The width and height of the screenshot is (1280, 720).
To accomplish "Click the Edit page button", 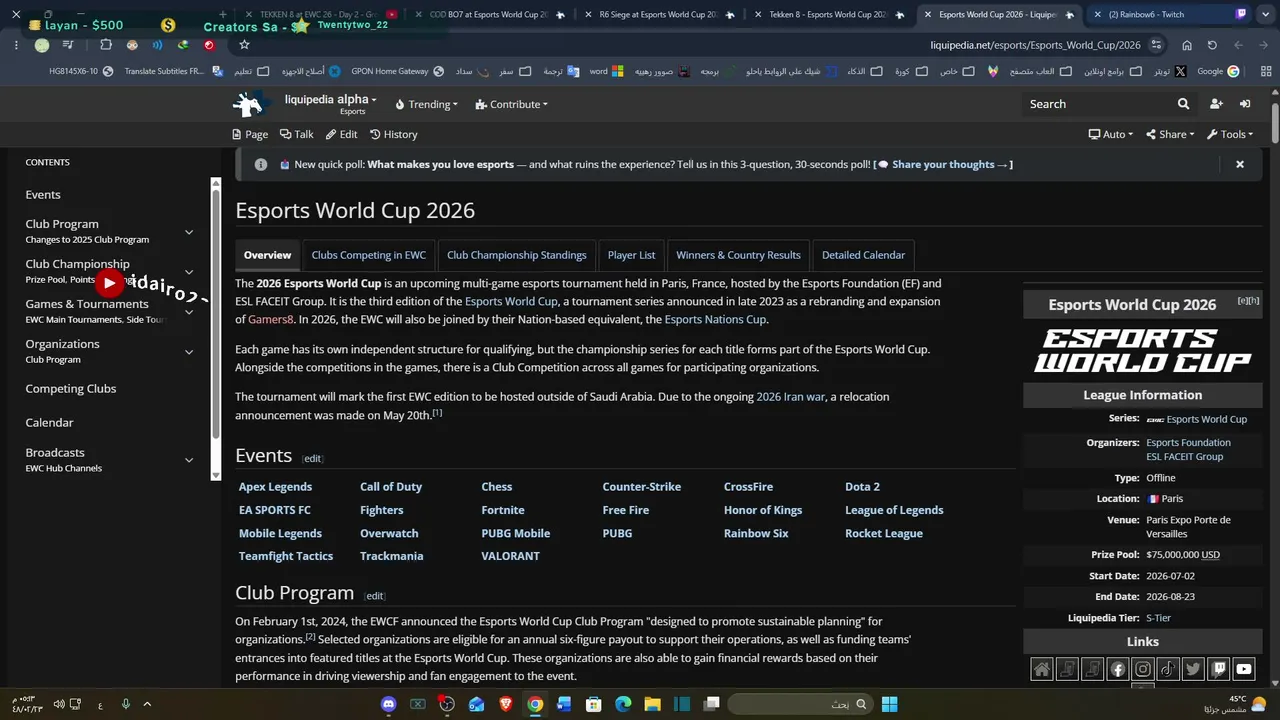I will tap(340, 134).
